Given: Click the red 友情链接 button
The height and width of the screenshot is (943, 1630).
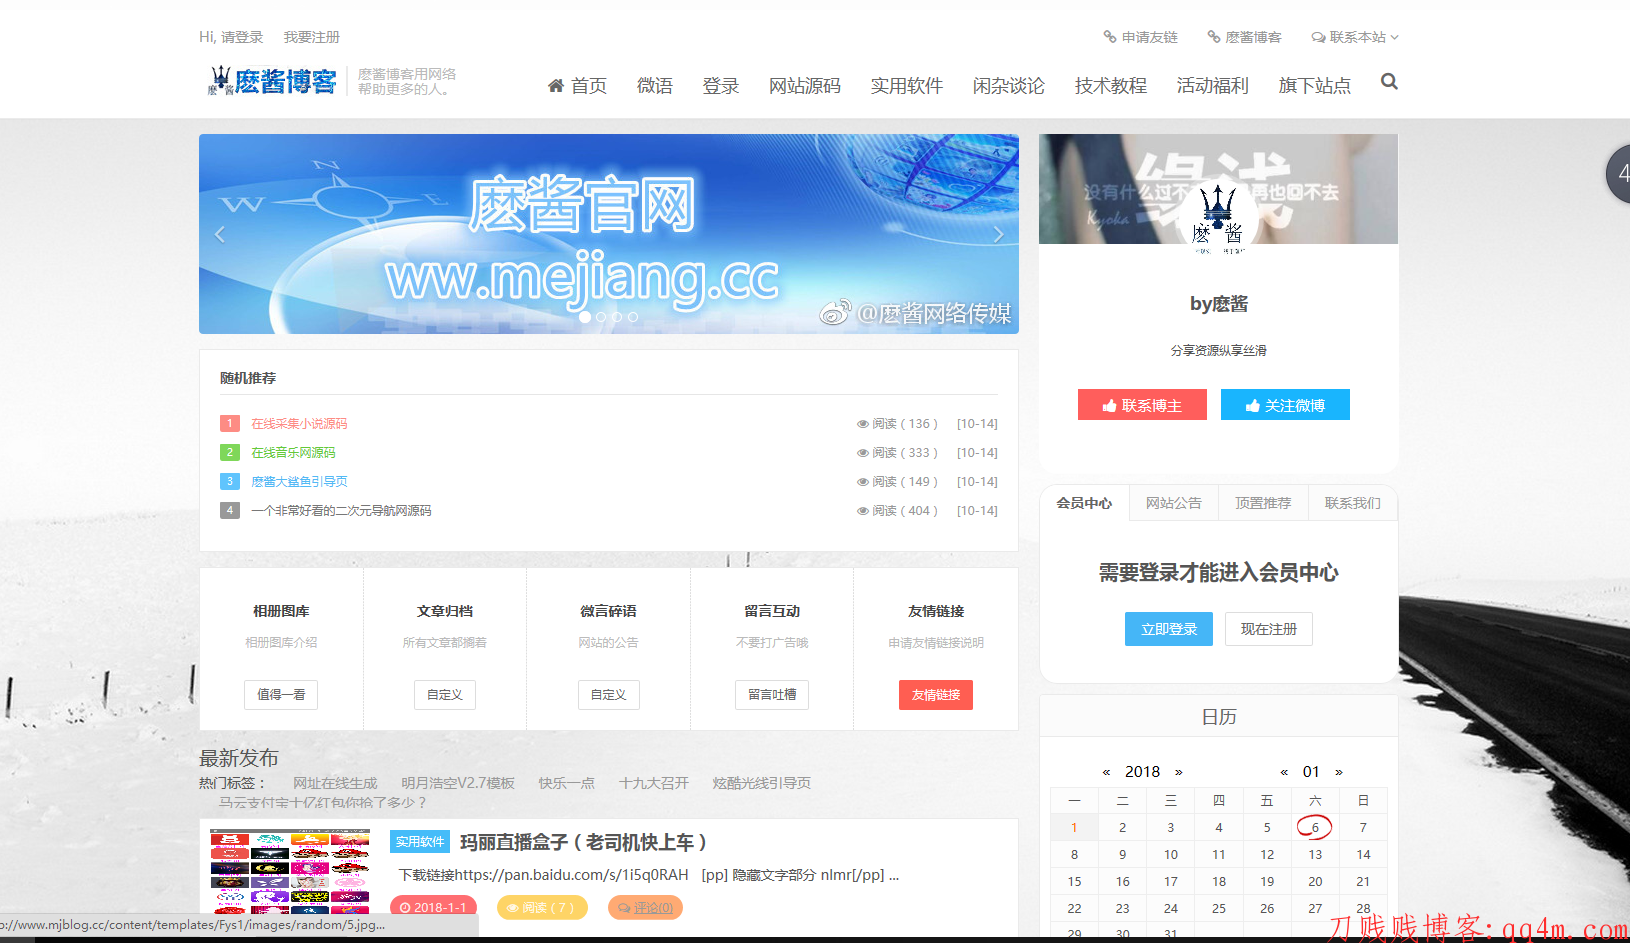Looking at the screenshot, I should 936,695.
